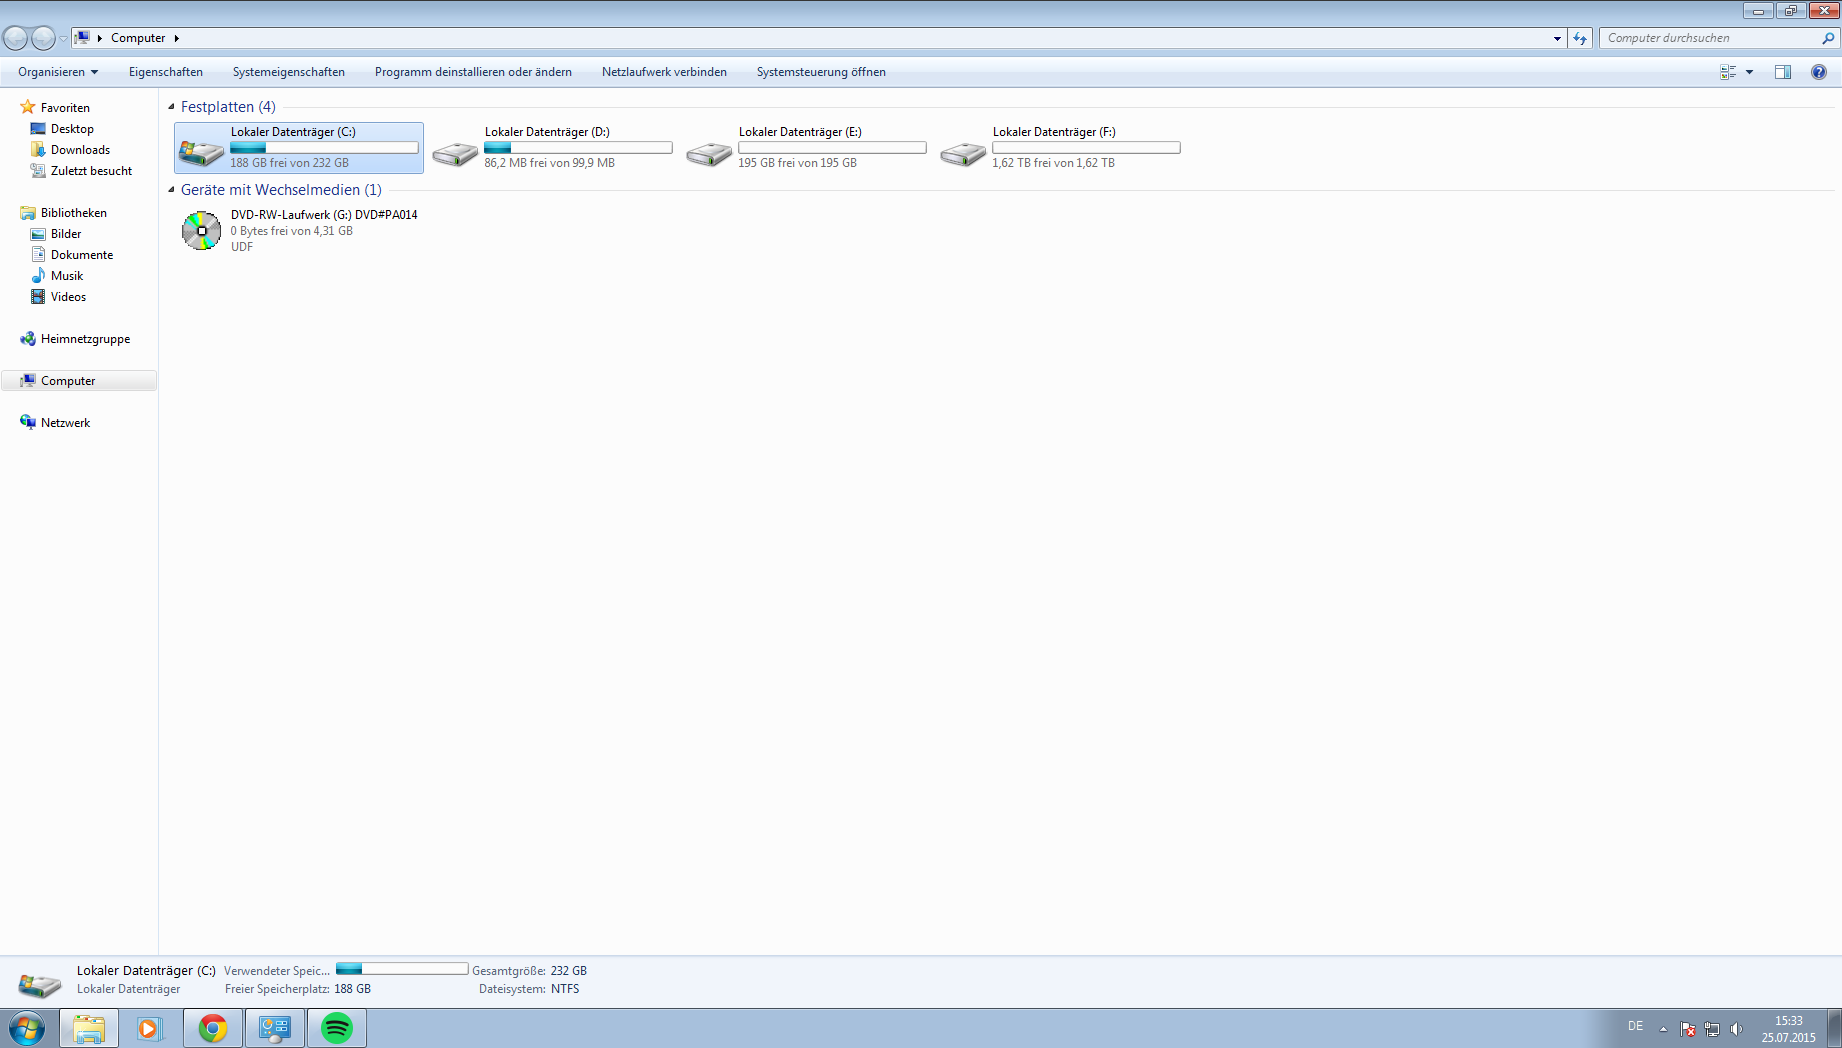Collapse the Festplatten (4) group
Viewport: 1842px width, 1048px height.
click(171, 106)
